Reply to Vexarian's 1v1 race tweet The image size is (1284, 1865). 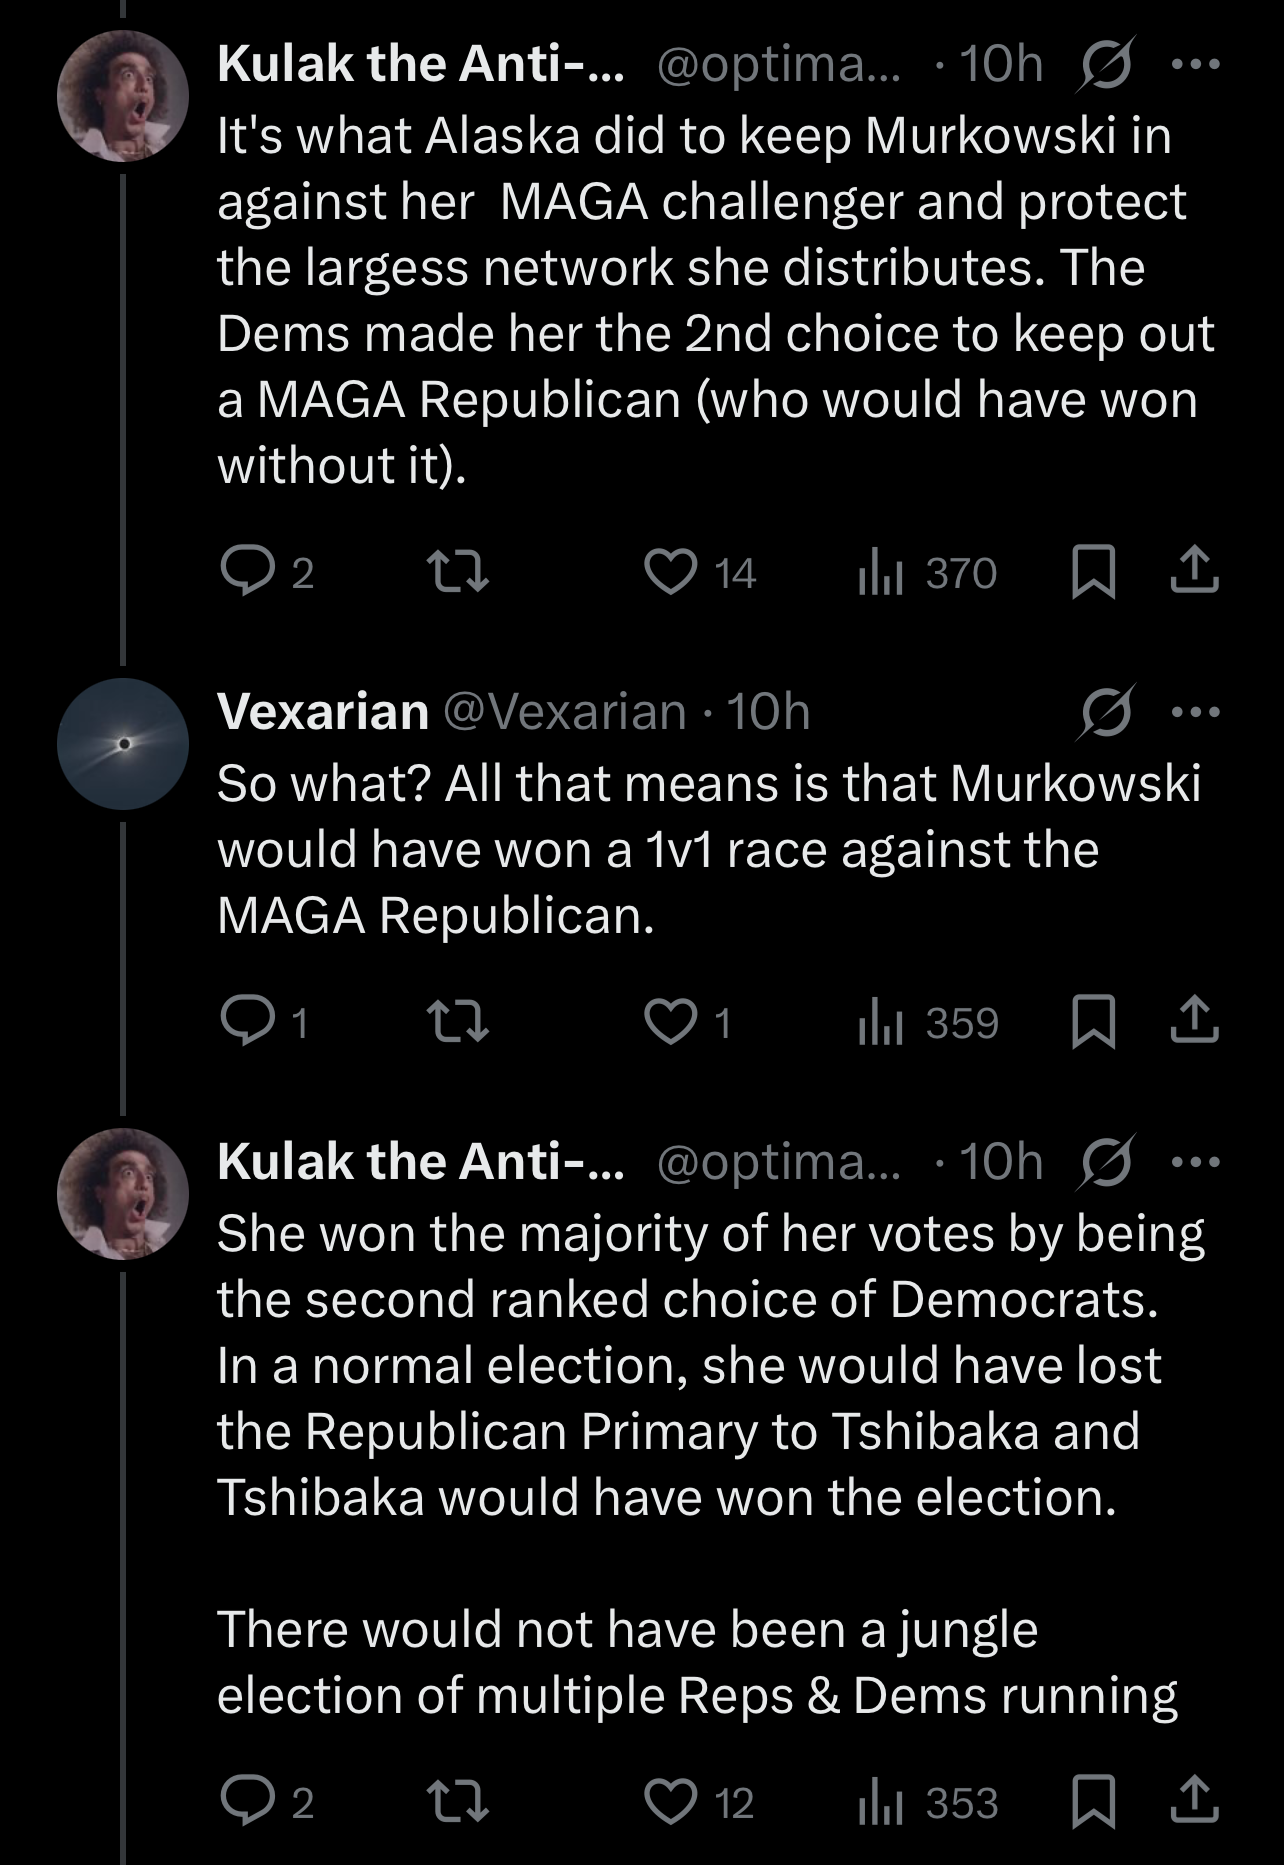(x=265, y=1023)
